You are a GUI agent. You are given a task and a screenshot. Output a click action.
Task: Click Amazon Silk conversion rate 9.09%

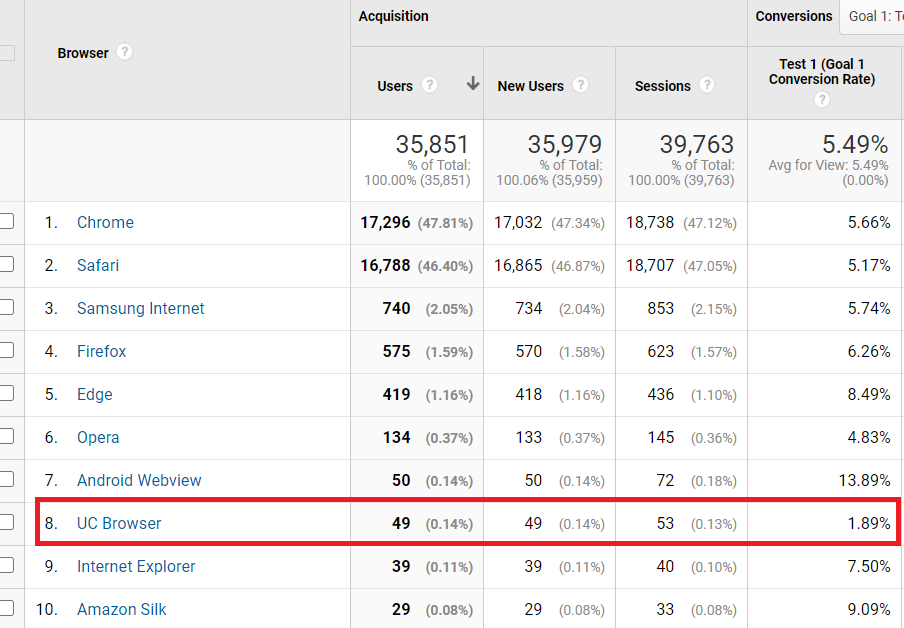[x=869, y=610]
